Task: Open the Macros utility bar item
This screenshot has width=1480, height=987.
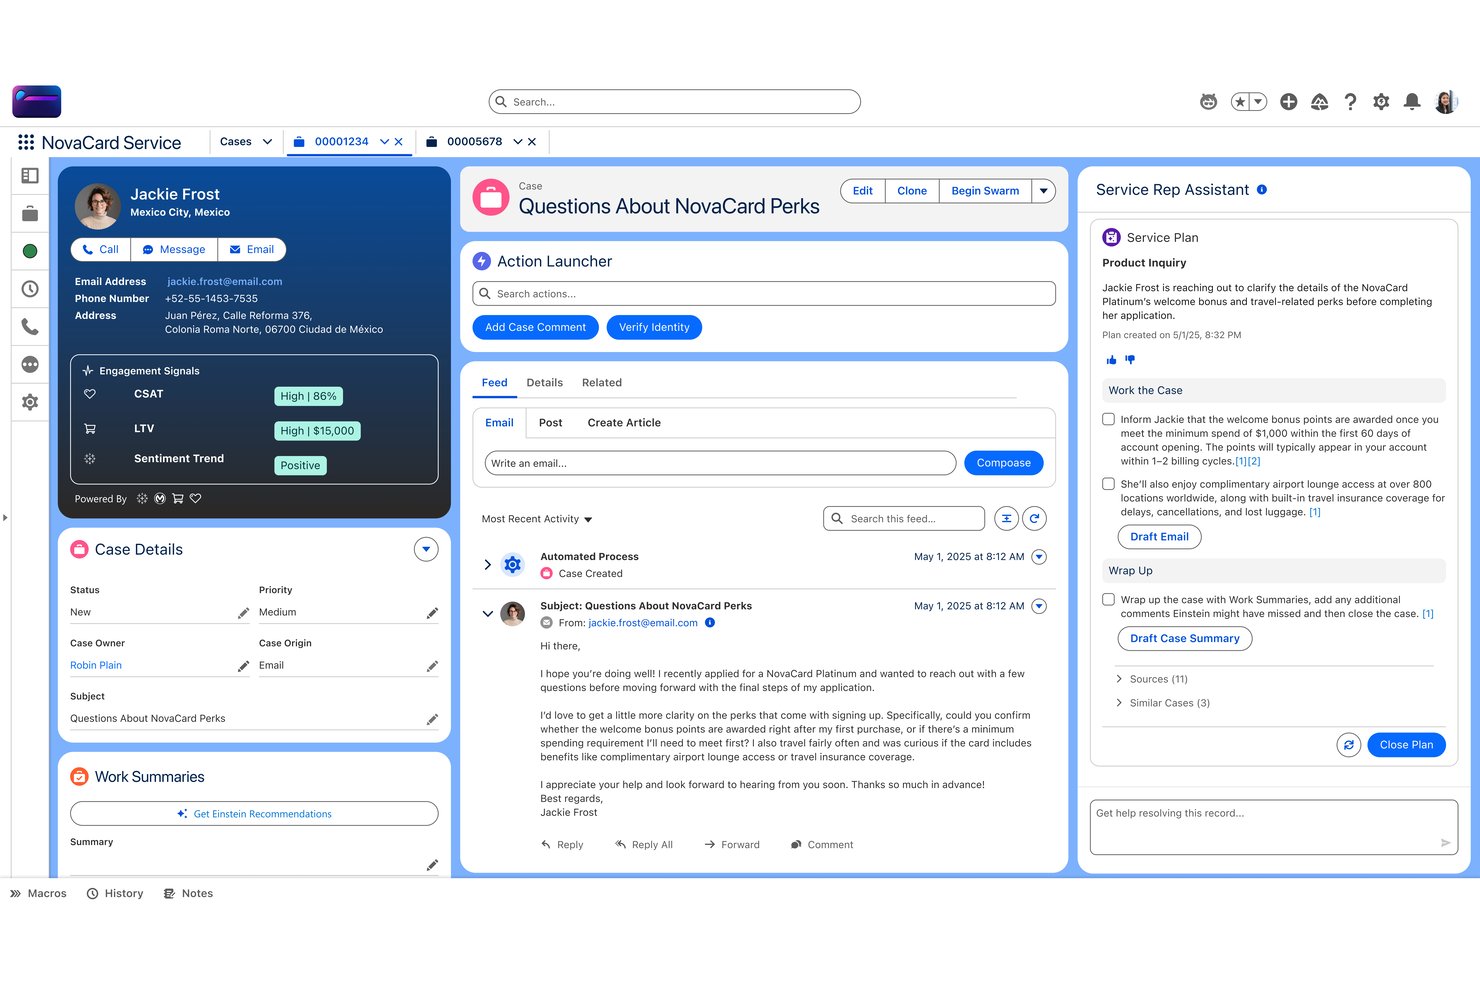Action: tap(39, 894)
